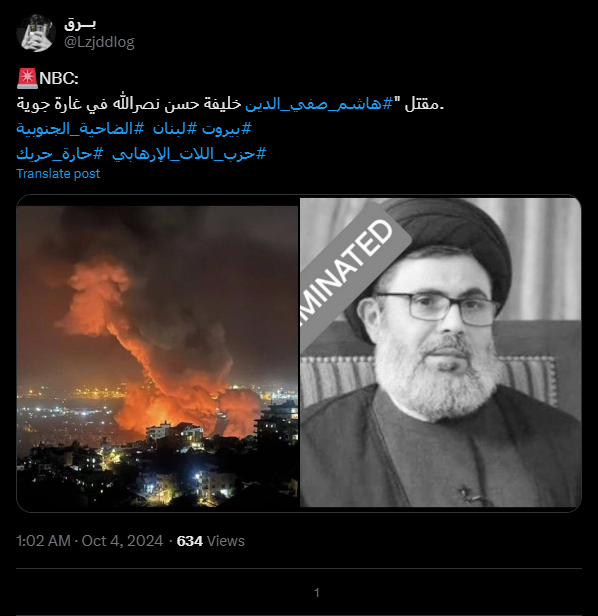598x616 pixels.
Task: Click the 1:02 AM post time
Action: 43,541
